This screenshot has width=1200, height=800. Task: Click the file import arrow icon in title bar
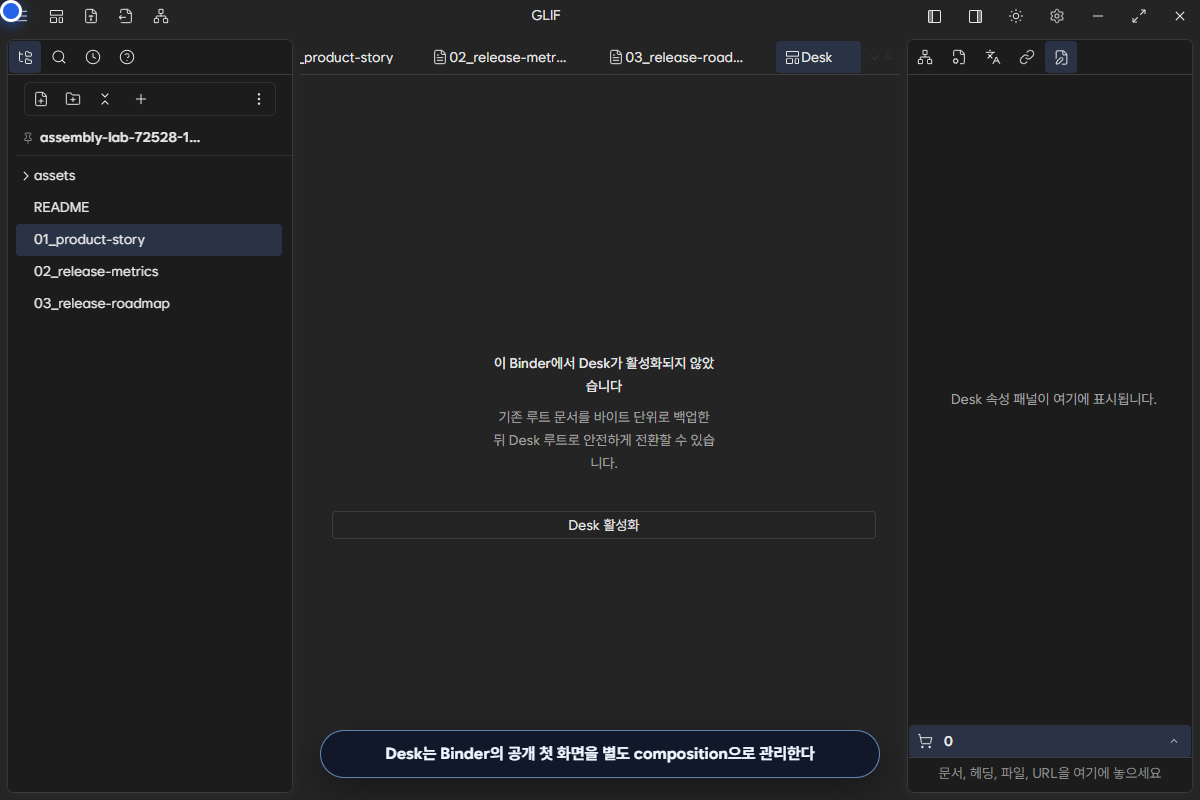125,16
